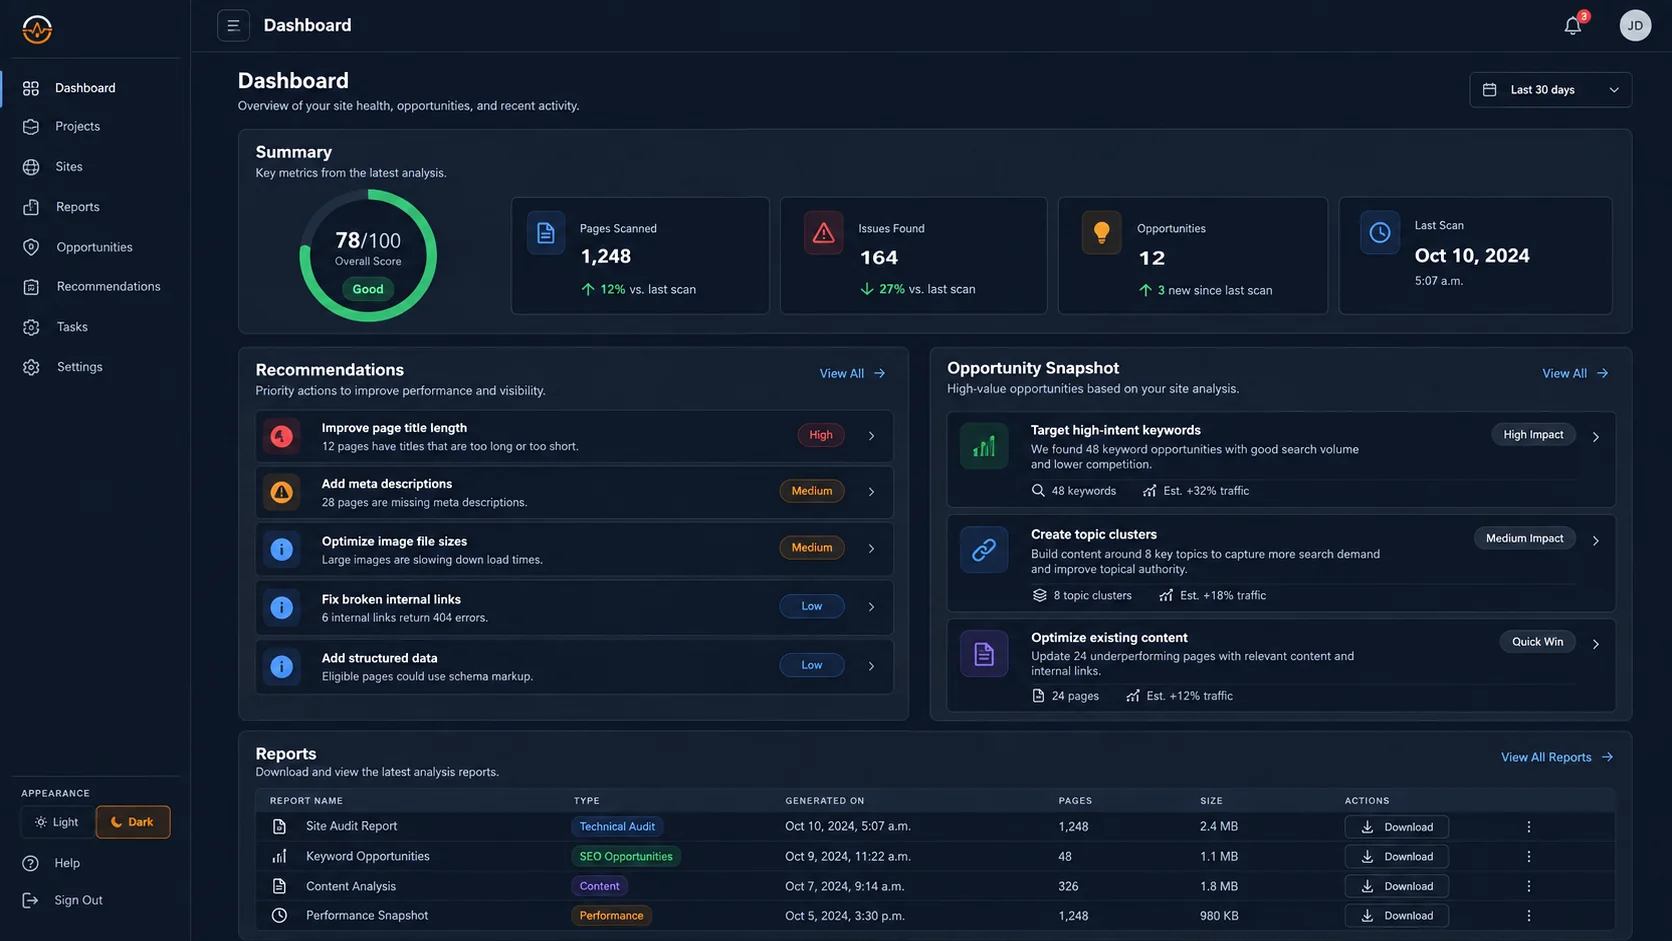Expand the Improve page title length recommendation
This screenshot has width=1672, height=941.
coord(871,436)
